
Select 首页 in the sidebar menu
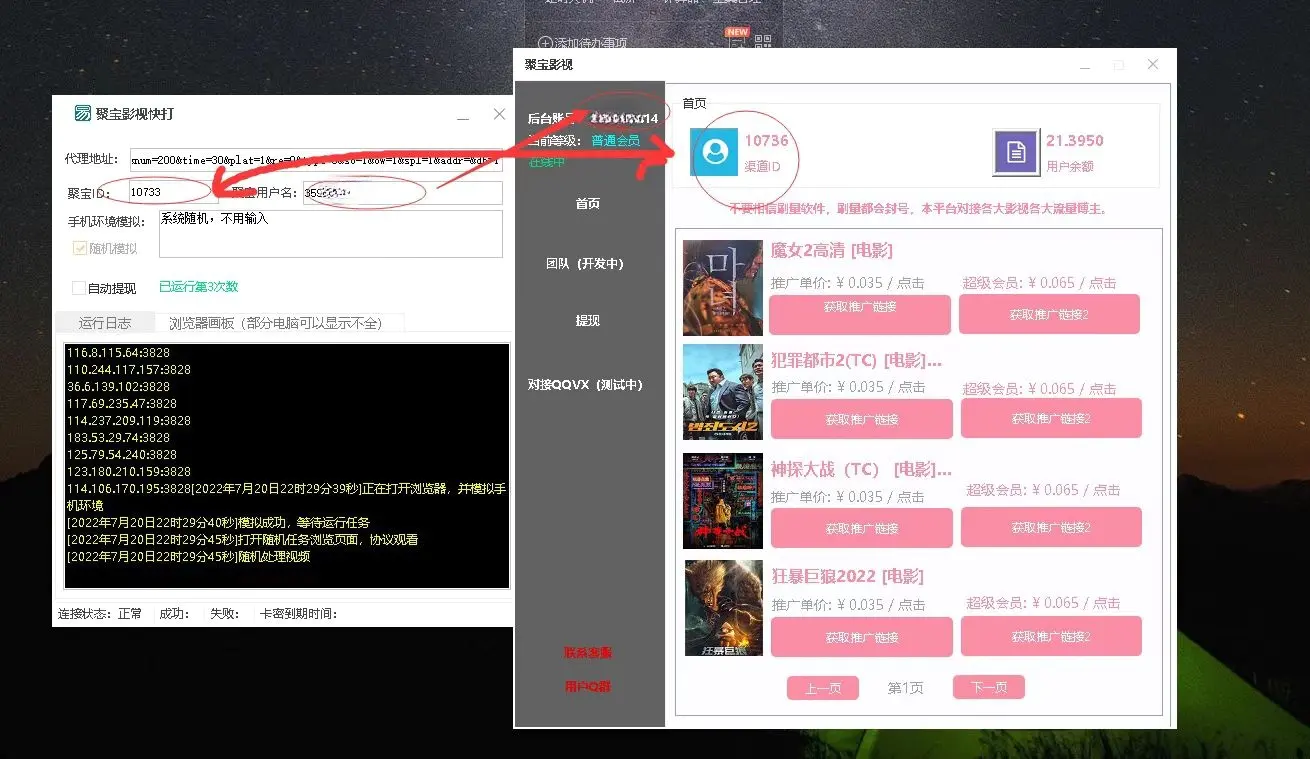pos(588,203)
